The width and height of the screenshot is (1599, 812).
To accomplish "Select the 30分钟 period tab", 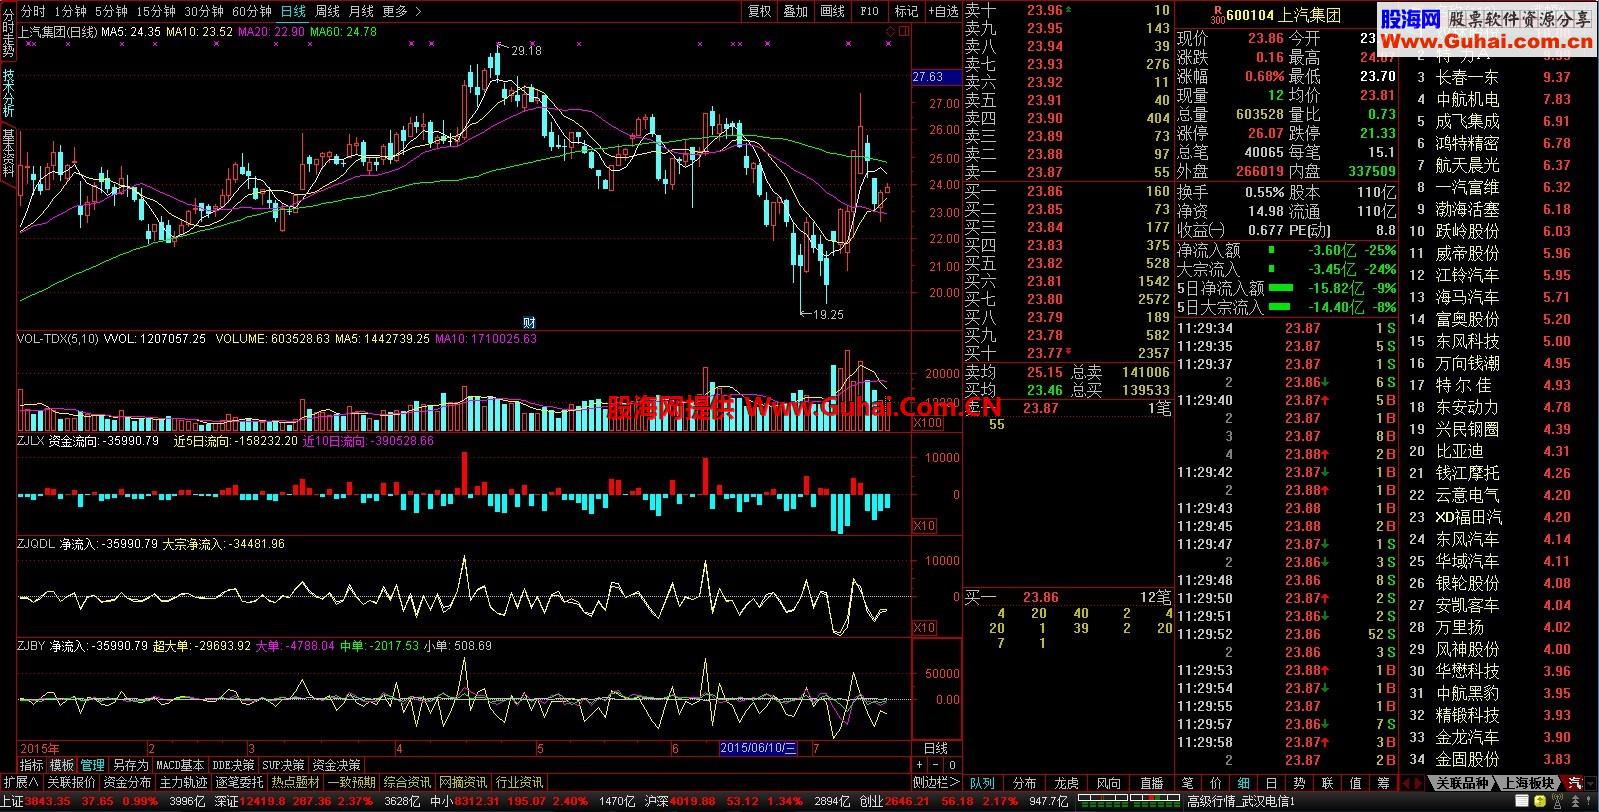I will [x=204, y=11].
